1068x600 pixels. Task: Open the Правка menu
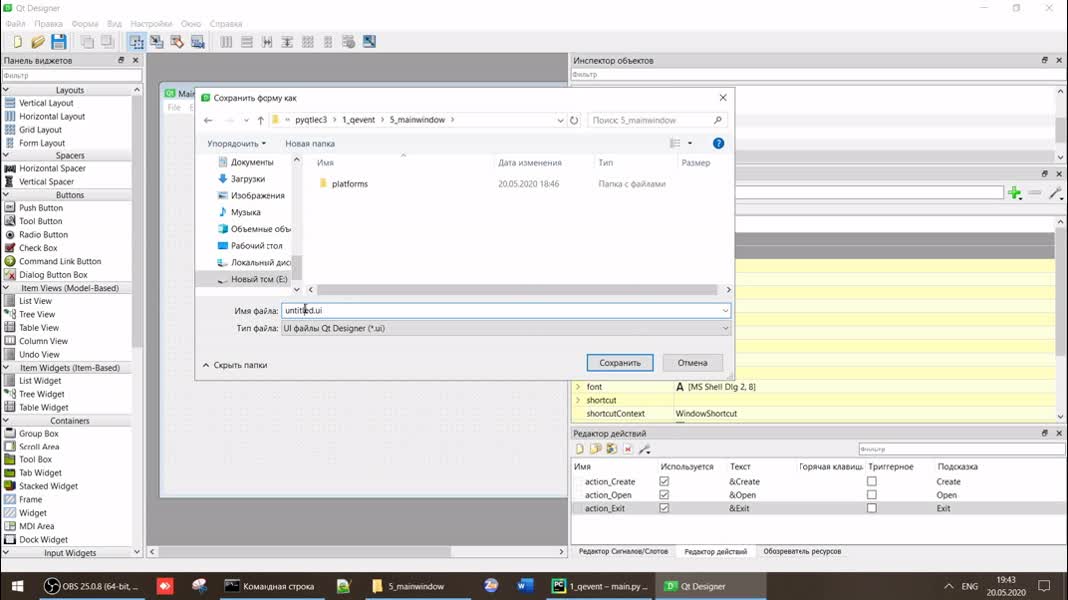pos(48,24)
